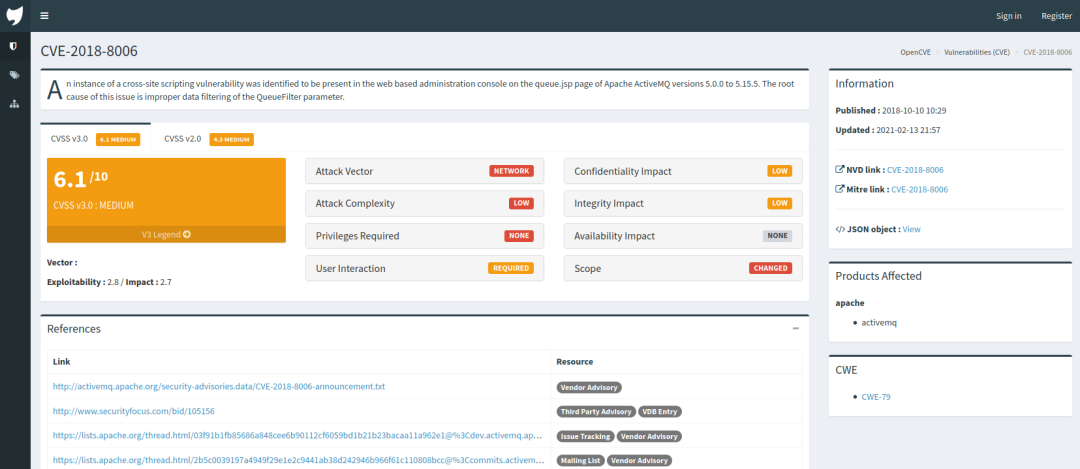Switch to CVSS v2.0 tab
The height and width of the screenshot is (469, 1080).
[x=209, y=138]
